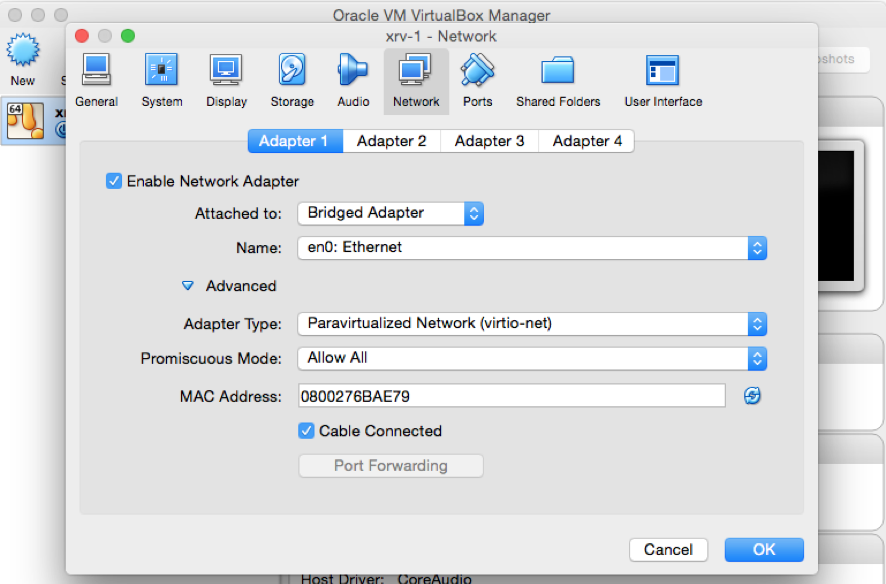Click the Adapter Type label
This screenshot has width=886, height=584.
tap(232, 324)
